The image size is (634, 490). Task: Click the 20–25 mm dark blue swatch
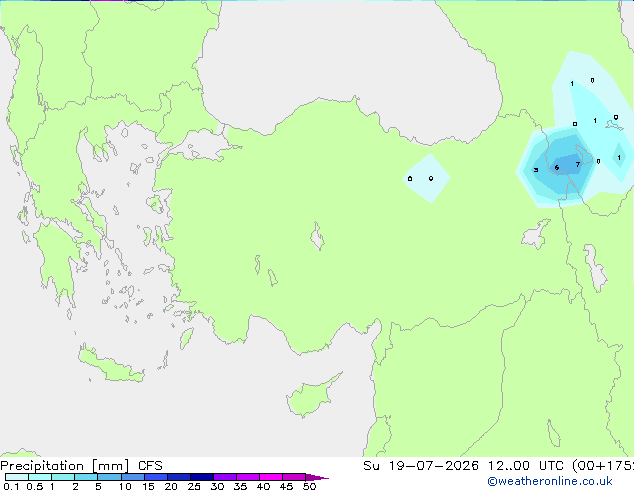click(179, 477)
